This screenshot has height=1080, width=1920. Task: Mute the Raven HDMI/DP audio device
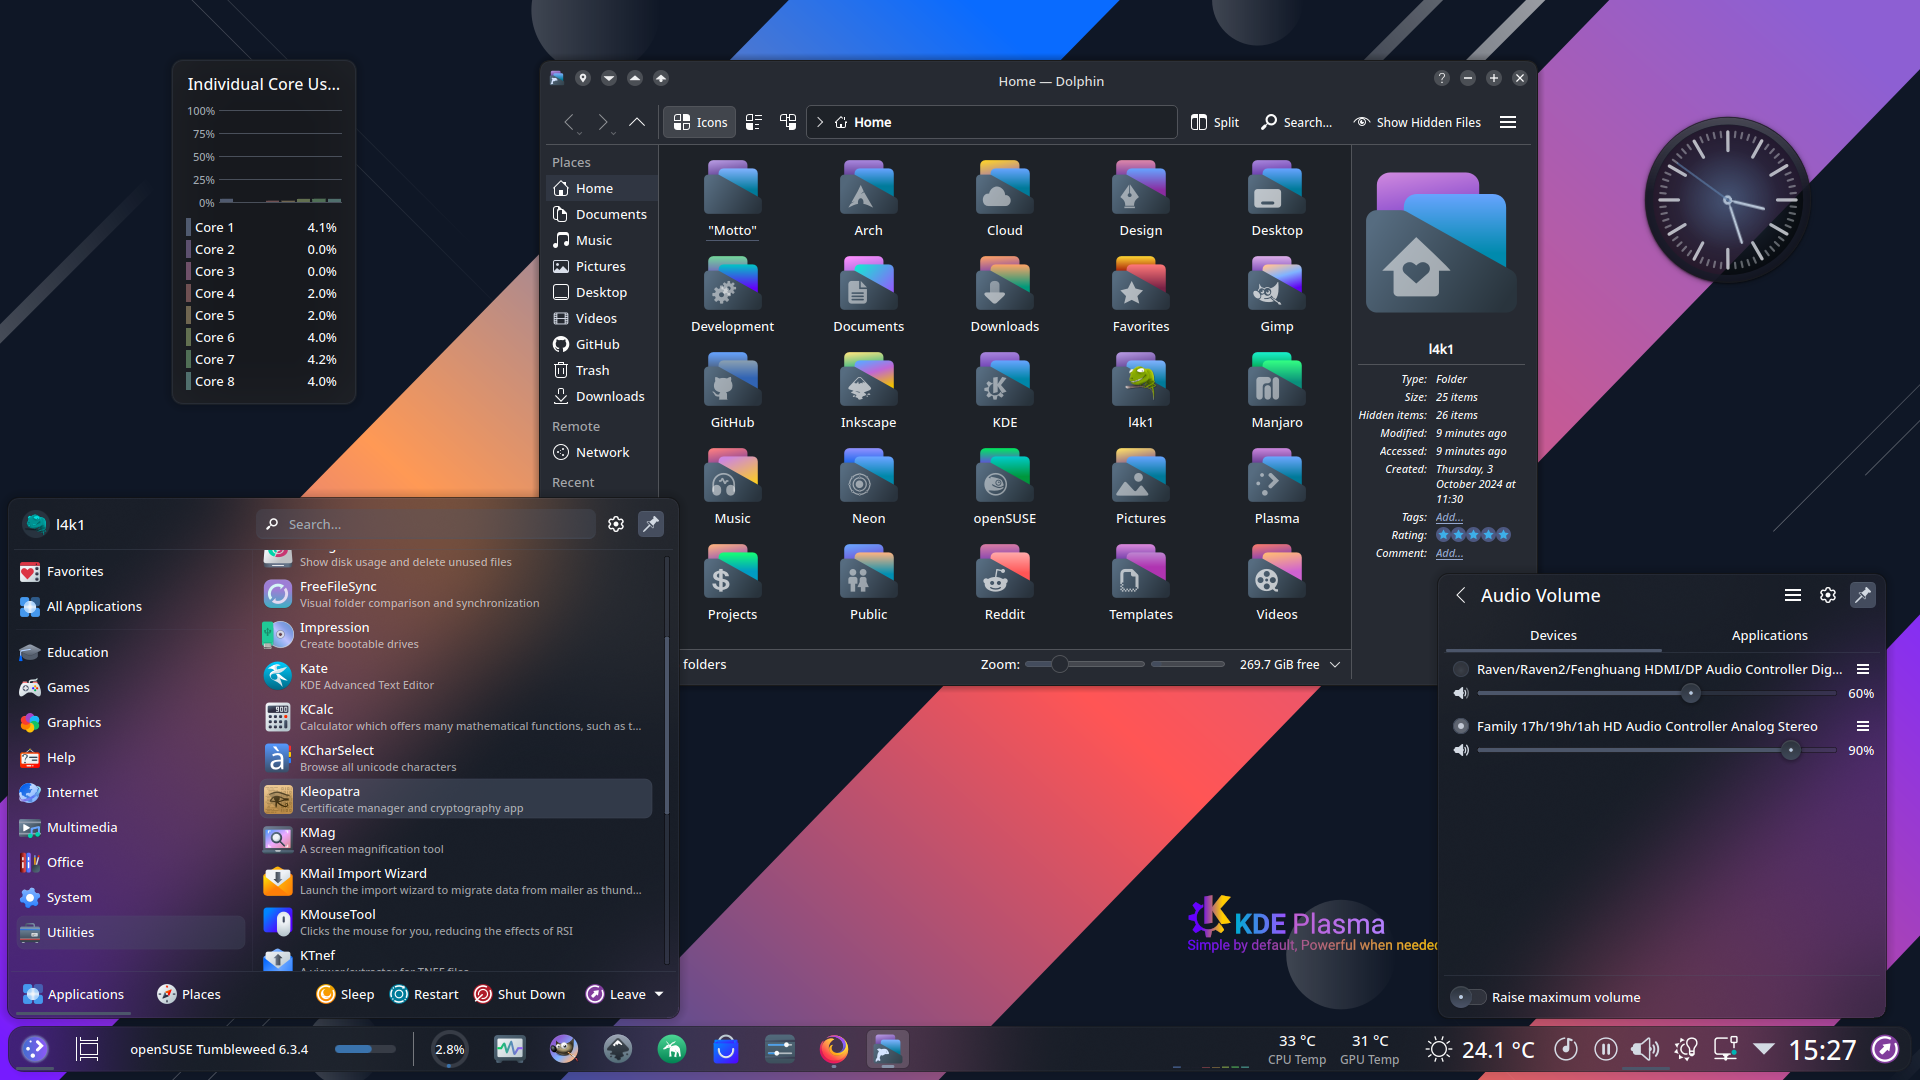[x=1461, y=693]
